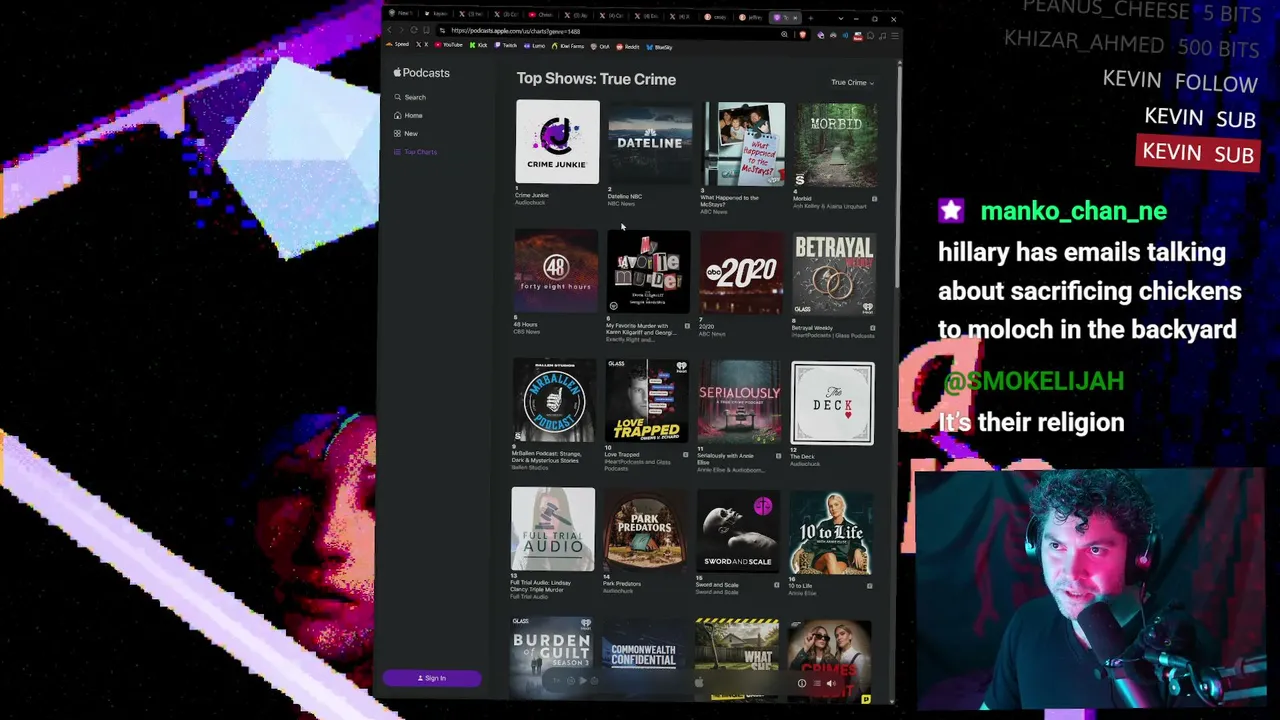Open the Kick bookmark
The height and width of the screenshot is (720, 1280).
pos(478,46)
